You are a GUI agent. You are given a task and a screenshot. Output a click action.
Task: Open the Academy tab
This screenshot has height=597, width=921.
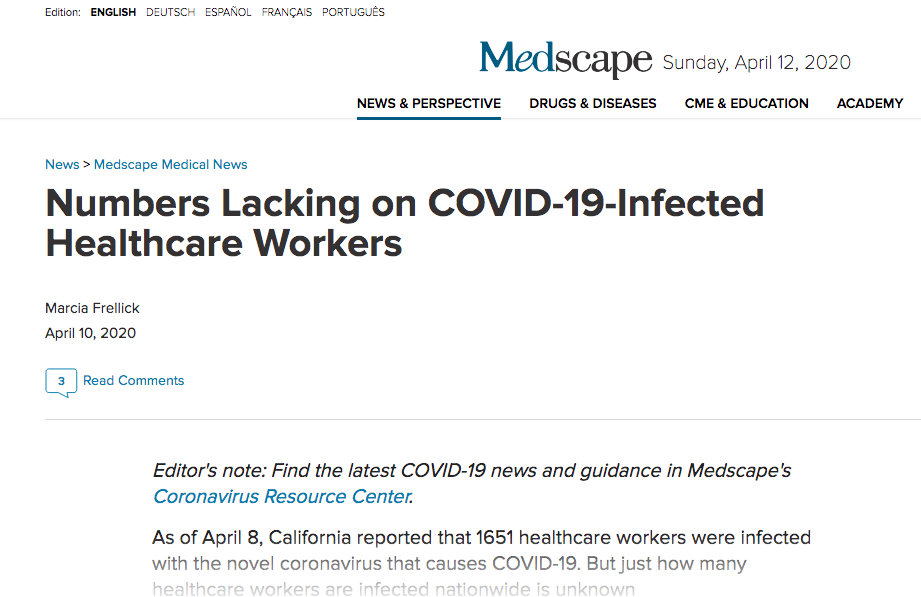[x=869, y=103]
